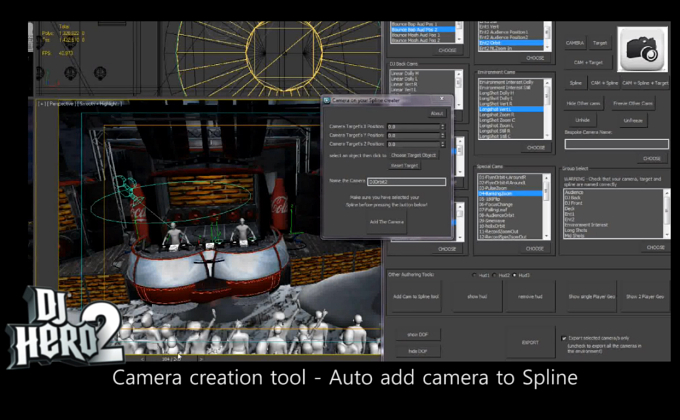
Task: Select the Hud1 radio button
Action: (x=474, y=275)
